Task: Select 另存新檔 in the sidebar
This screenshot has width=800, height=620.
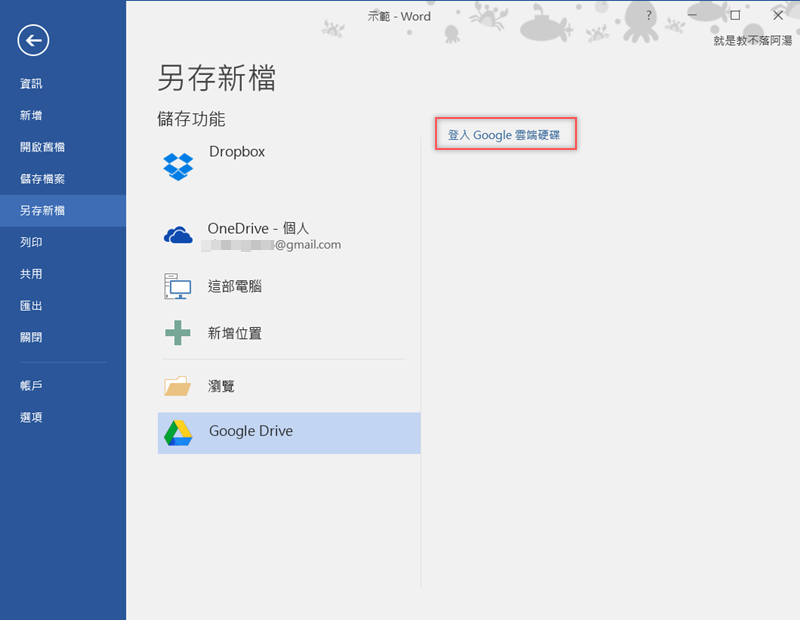Action: (x=63, y=210)
